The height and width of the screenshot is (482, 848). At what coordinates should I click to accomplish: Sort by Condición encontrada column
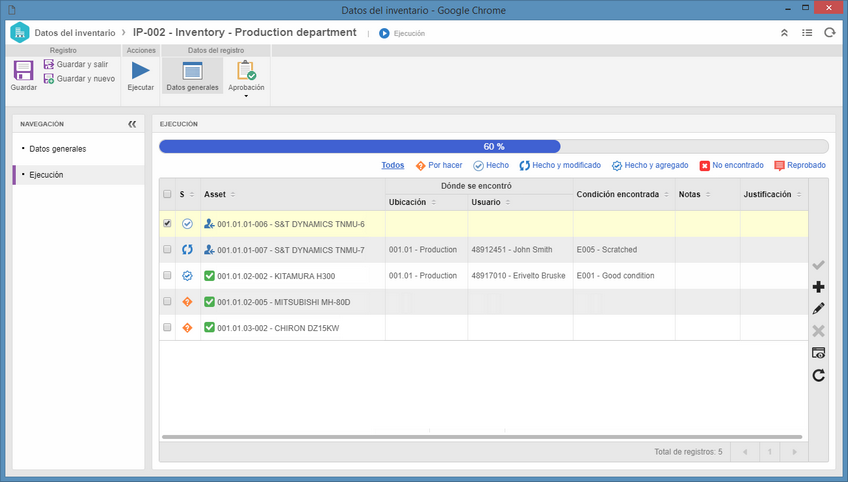pos(622,194)
